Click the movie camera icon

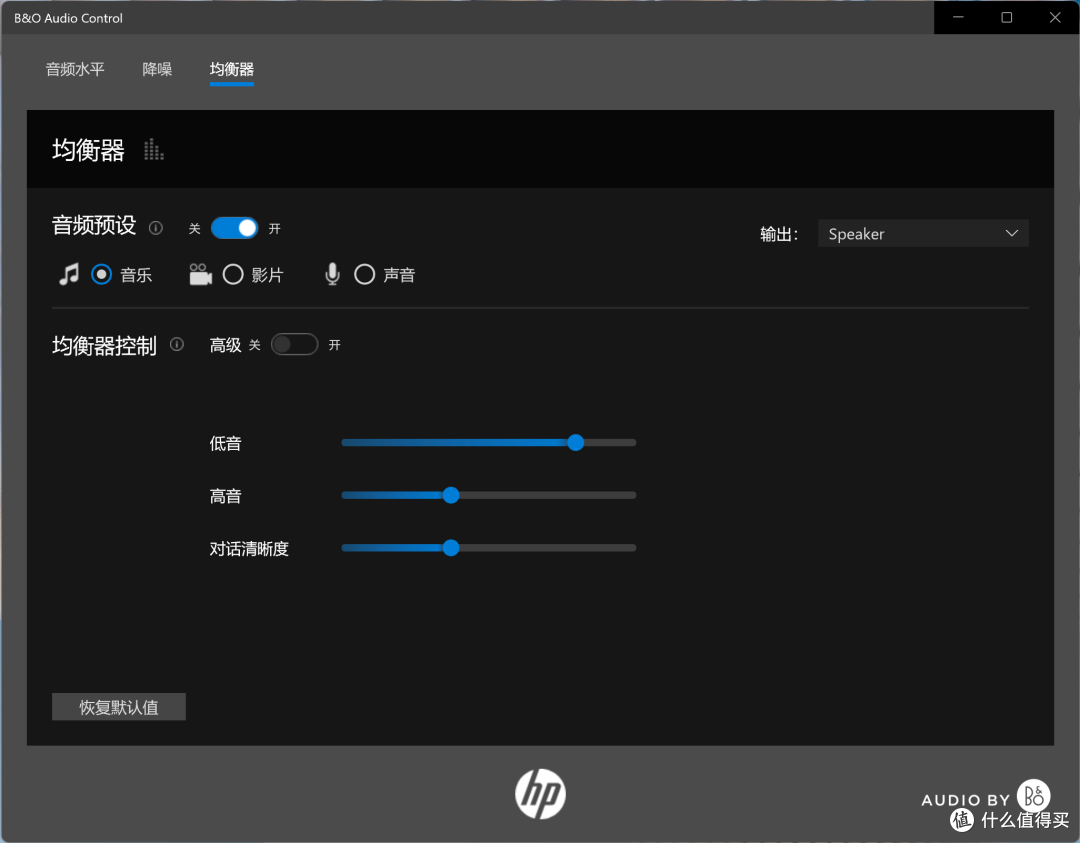point(200,274)
